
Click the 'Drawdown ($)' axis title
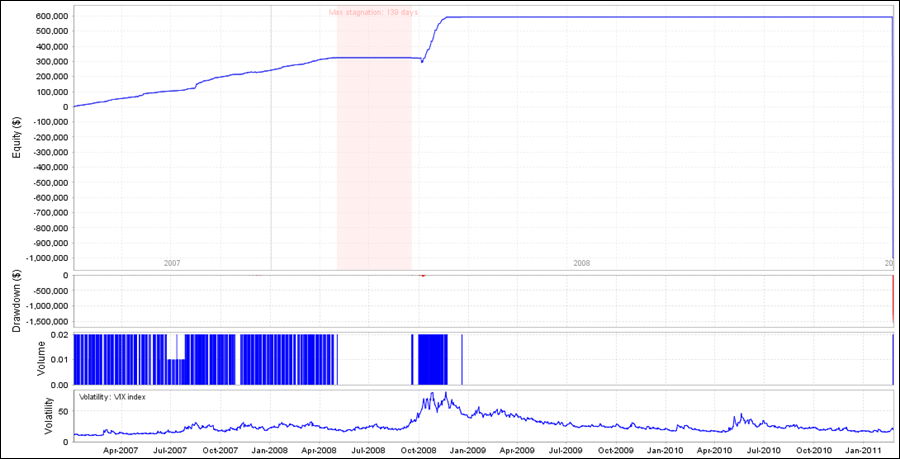click(15, 300)
